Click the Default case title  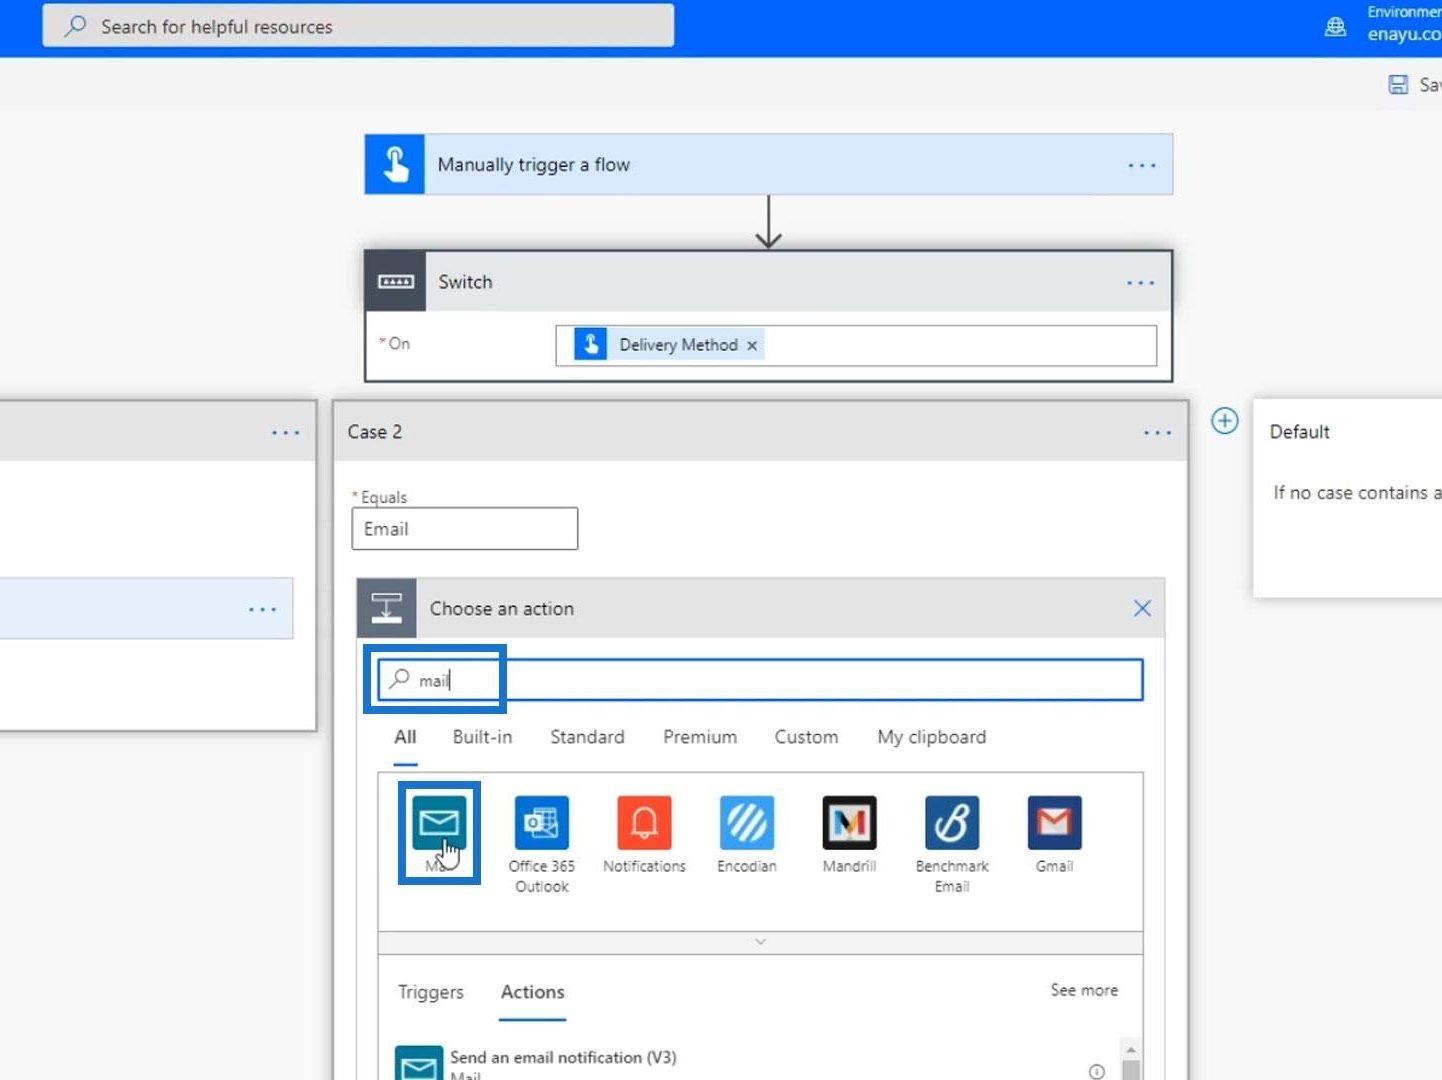click(x=1300, y=432)
